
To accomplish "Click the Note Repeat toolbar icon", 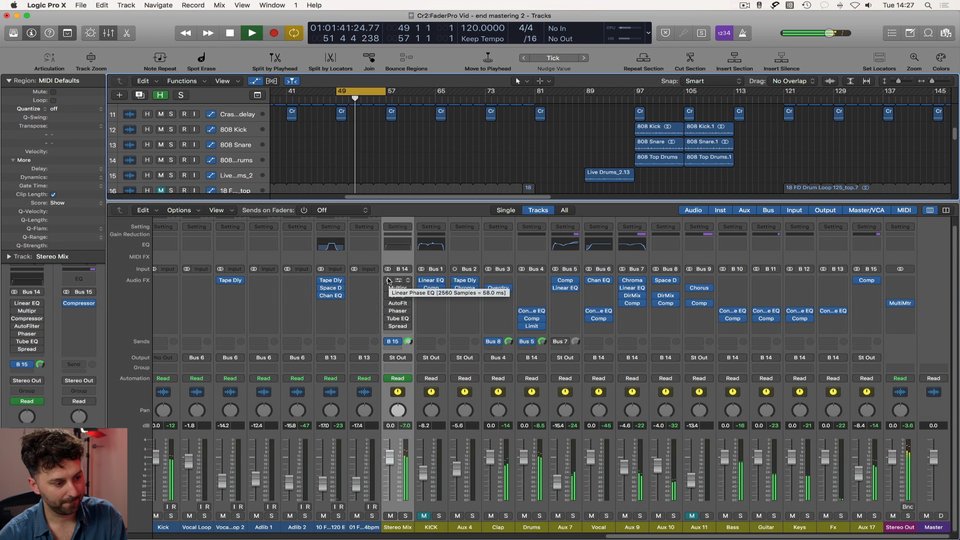I will (x=160, y=58).
